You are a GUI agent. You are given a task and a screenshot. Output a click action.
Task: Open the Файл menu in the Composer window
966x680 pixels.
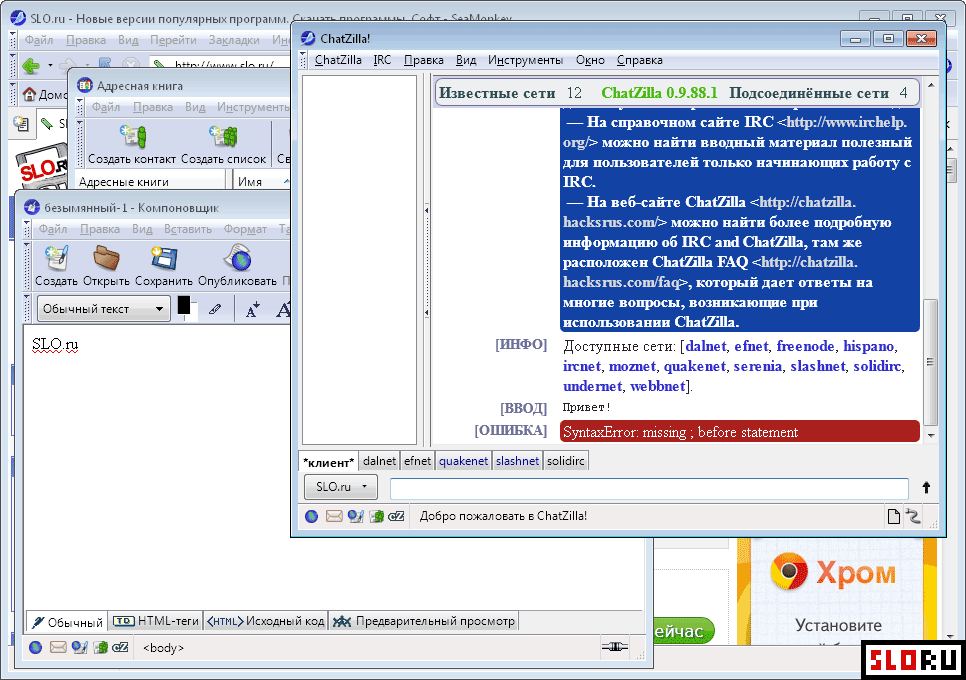point(53,229)
